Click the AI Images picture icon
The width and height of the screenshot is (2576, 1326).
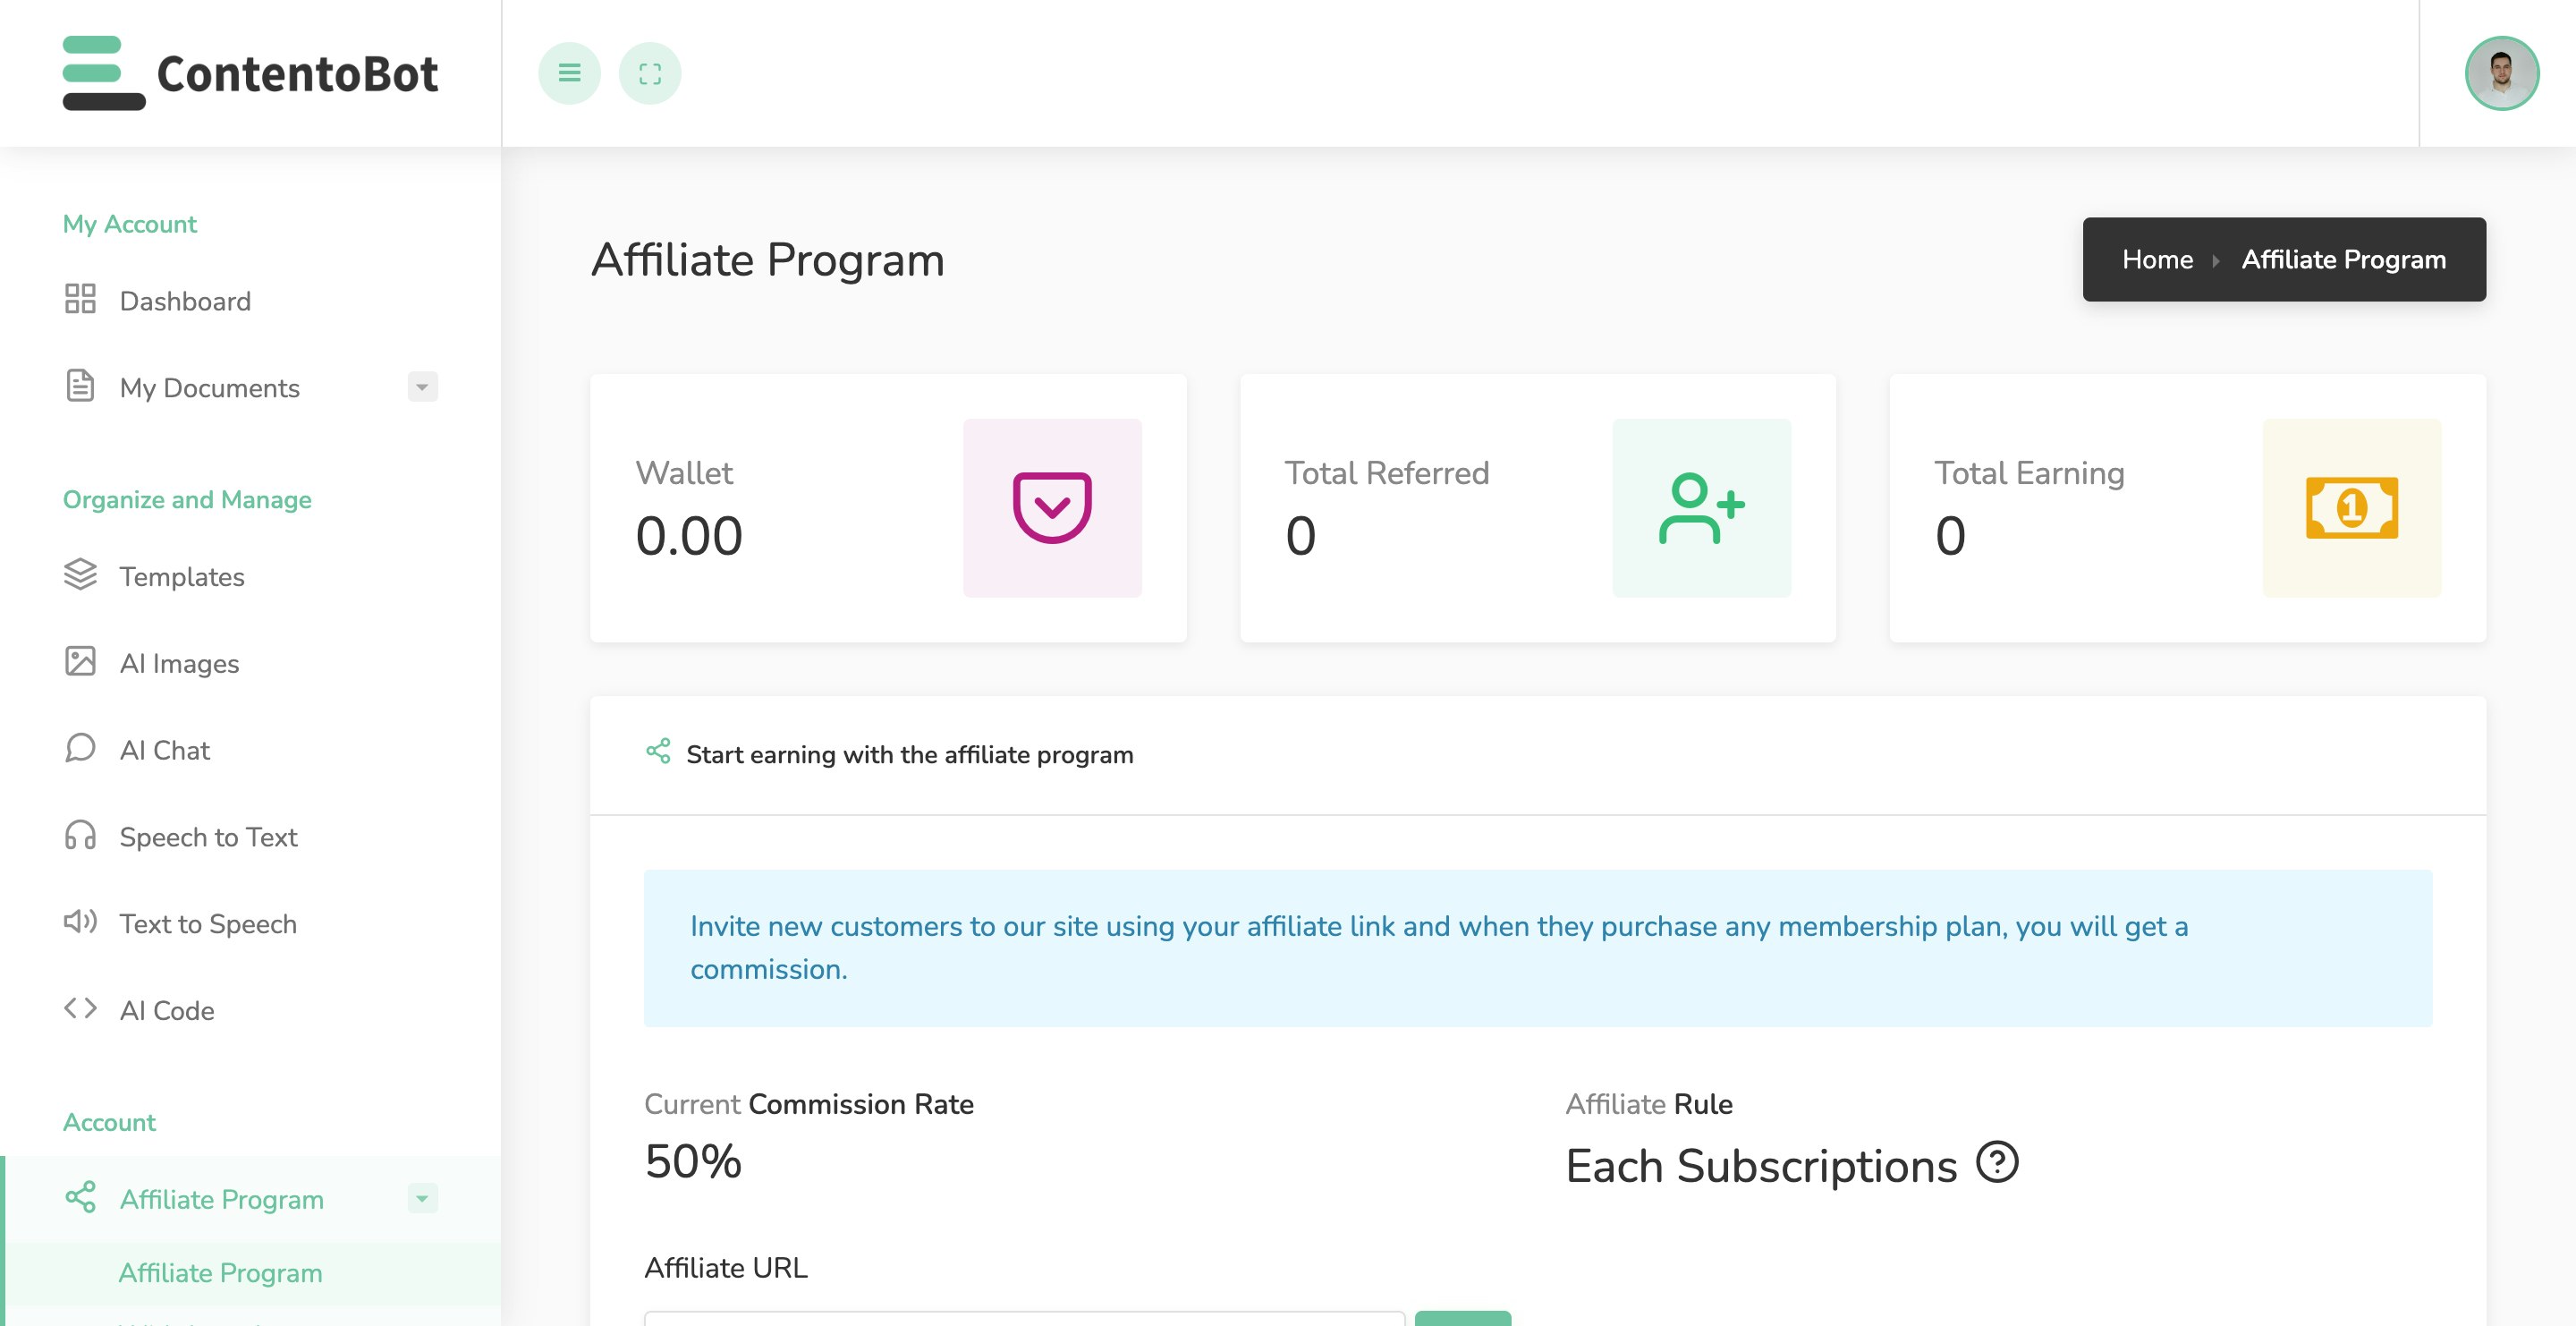[x=80, y=661]
